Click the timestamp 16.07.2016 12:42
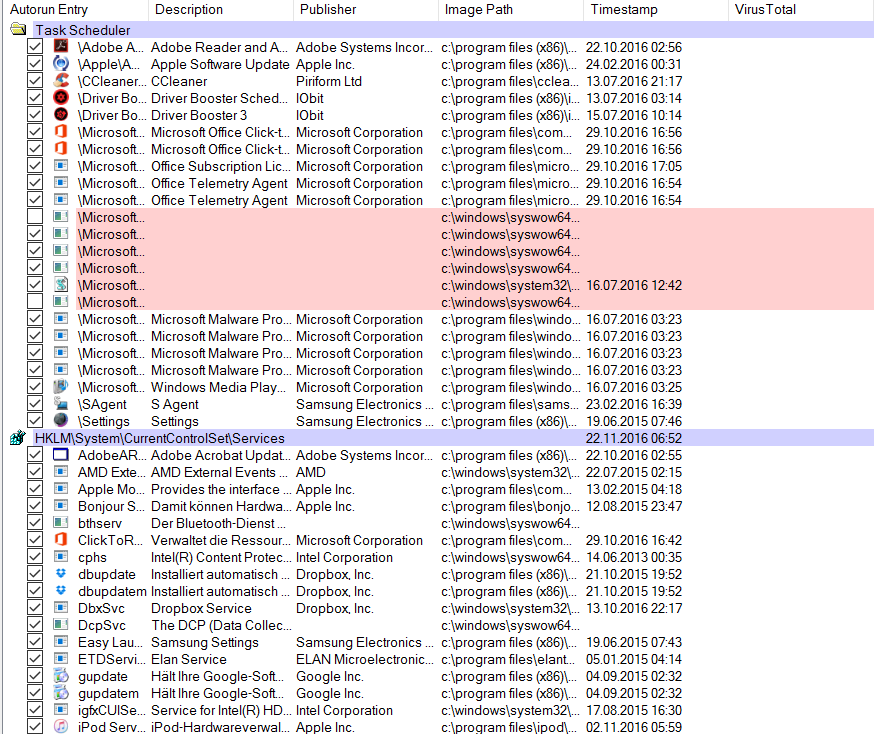Viewport: 892px width, 734px height. click(x=634, y=285)
